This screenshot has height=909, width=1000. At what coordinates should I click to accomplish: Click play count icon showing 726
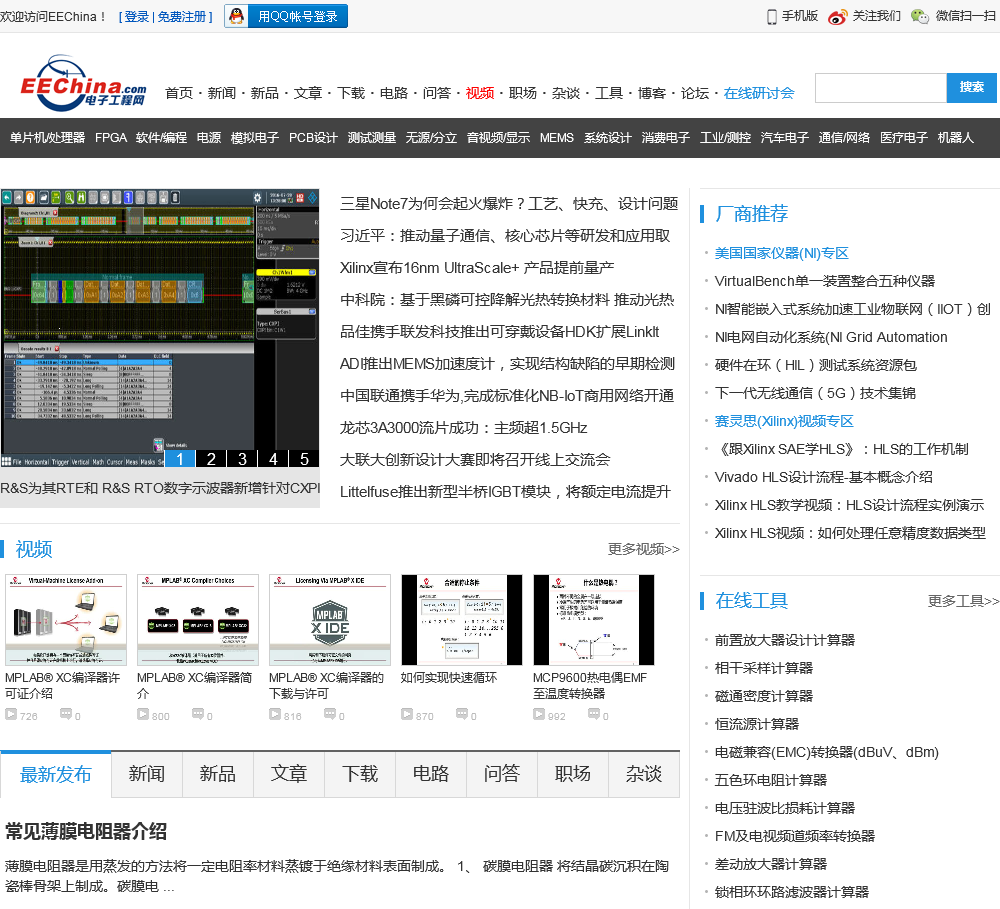[x=11, y=714]
